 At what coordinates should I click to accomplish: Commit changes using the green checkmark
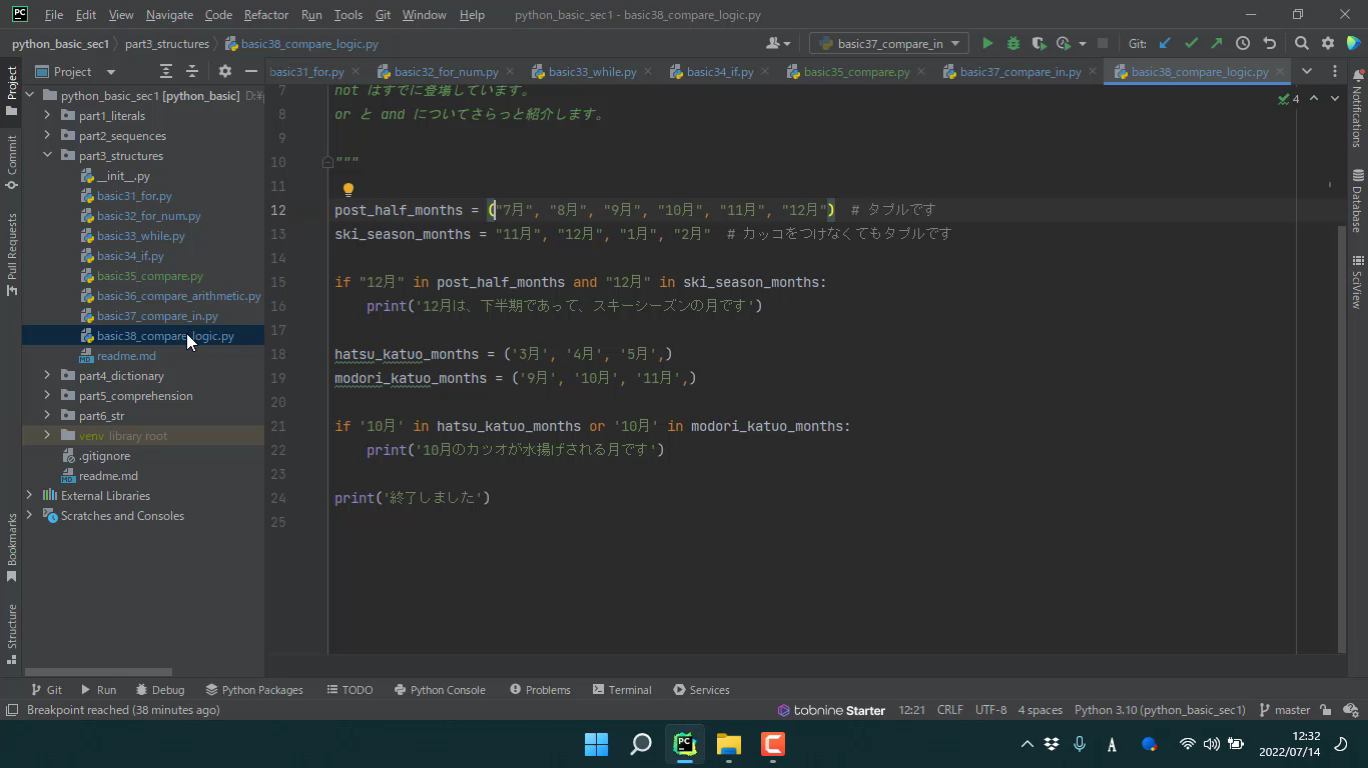(x=1191, y=44)
